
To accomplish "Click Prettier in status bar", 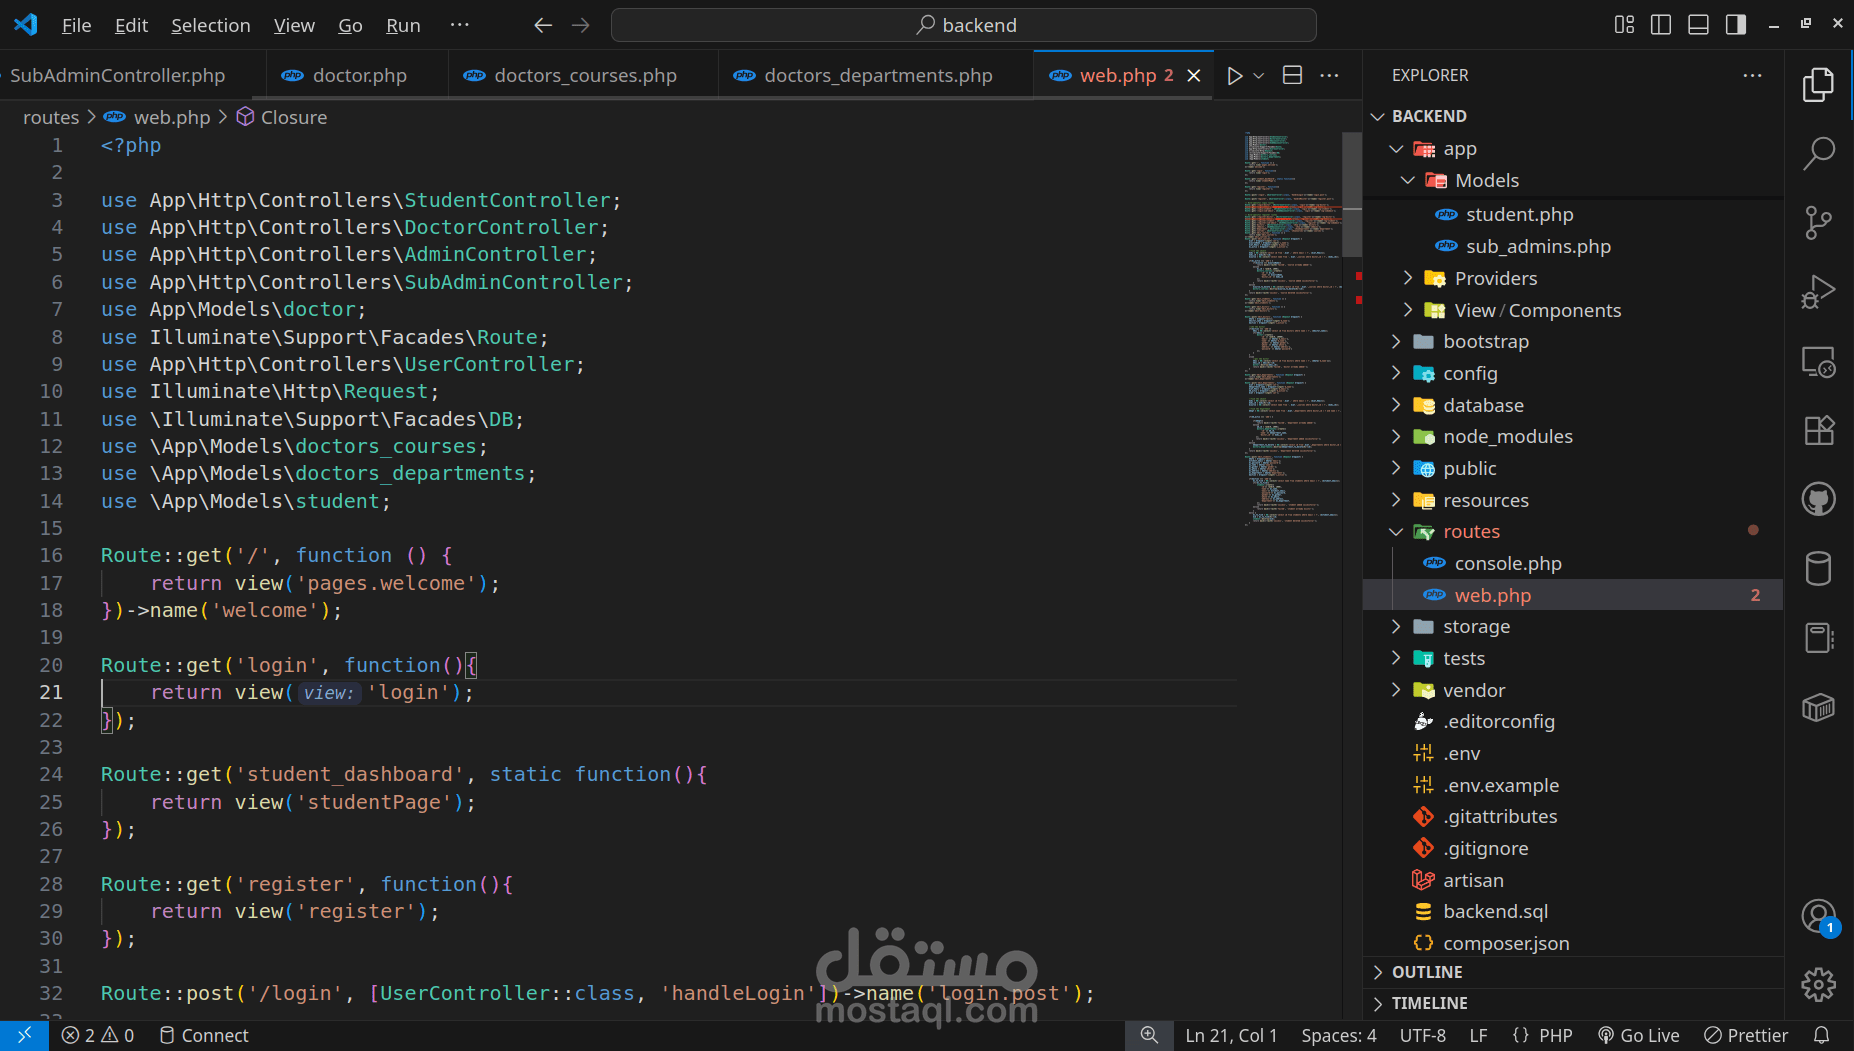I will pyautogui.click(x=1746, y=1035).
